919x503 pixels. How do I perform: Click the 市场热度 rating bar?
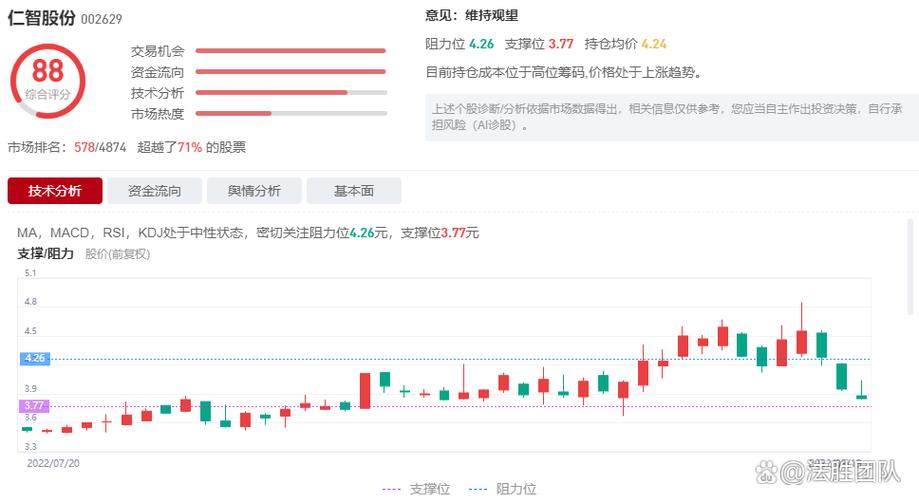(290, 113)
